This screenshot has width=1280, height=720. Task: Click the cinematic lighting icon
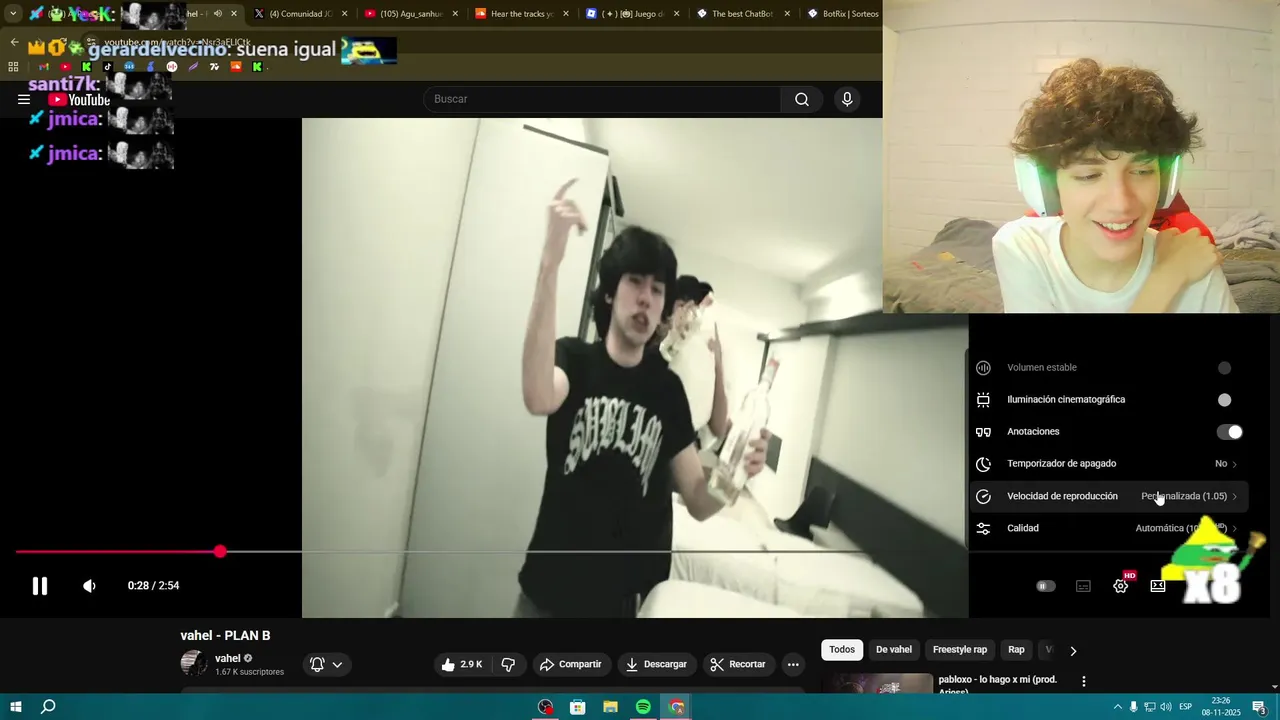[x=983, y=400]
